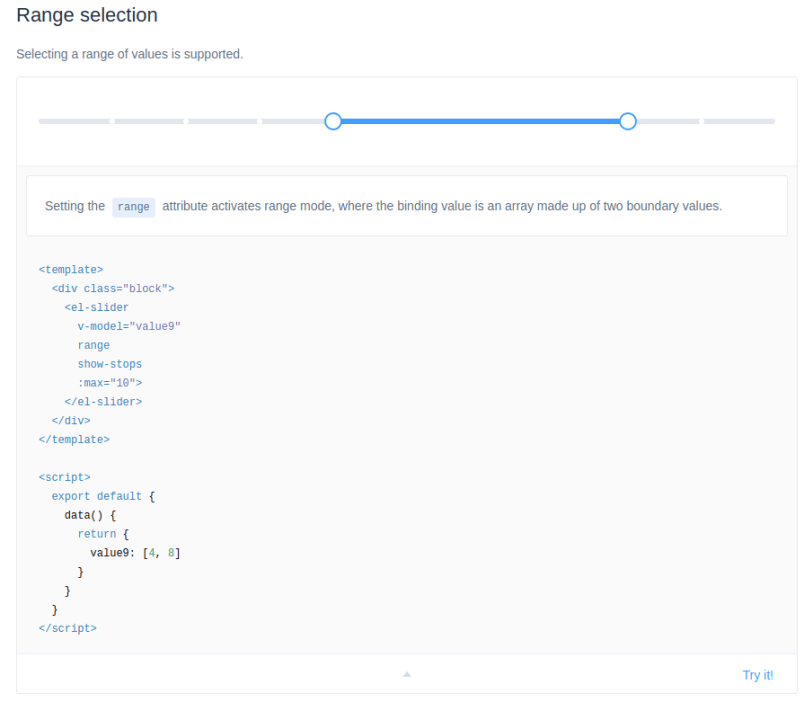Click 'Selecting a range of values is supported.'
Image resolution: width=804 pixels, height=702 pixels.
click(x=130, y=54)
